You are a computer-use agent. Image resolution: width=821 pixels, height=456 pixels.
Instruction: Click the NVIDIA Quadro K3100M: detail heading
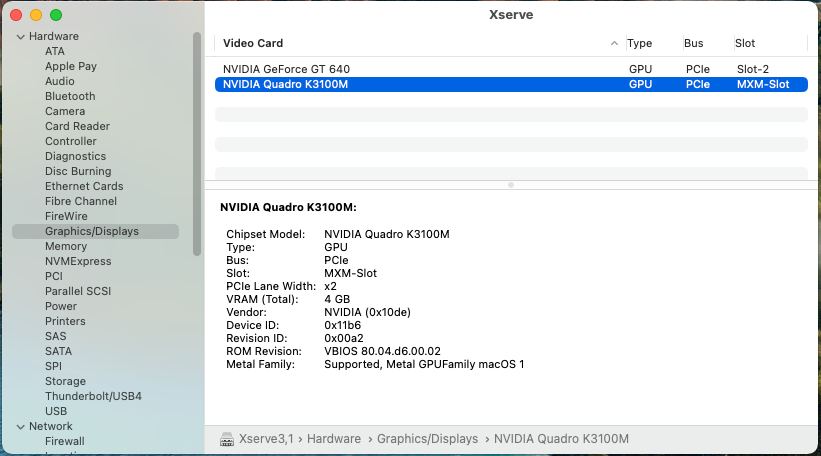288,207
